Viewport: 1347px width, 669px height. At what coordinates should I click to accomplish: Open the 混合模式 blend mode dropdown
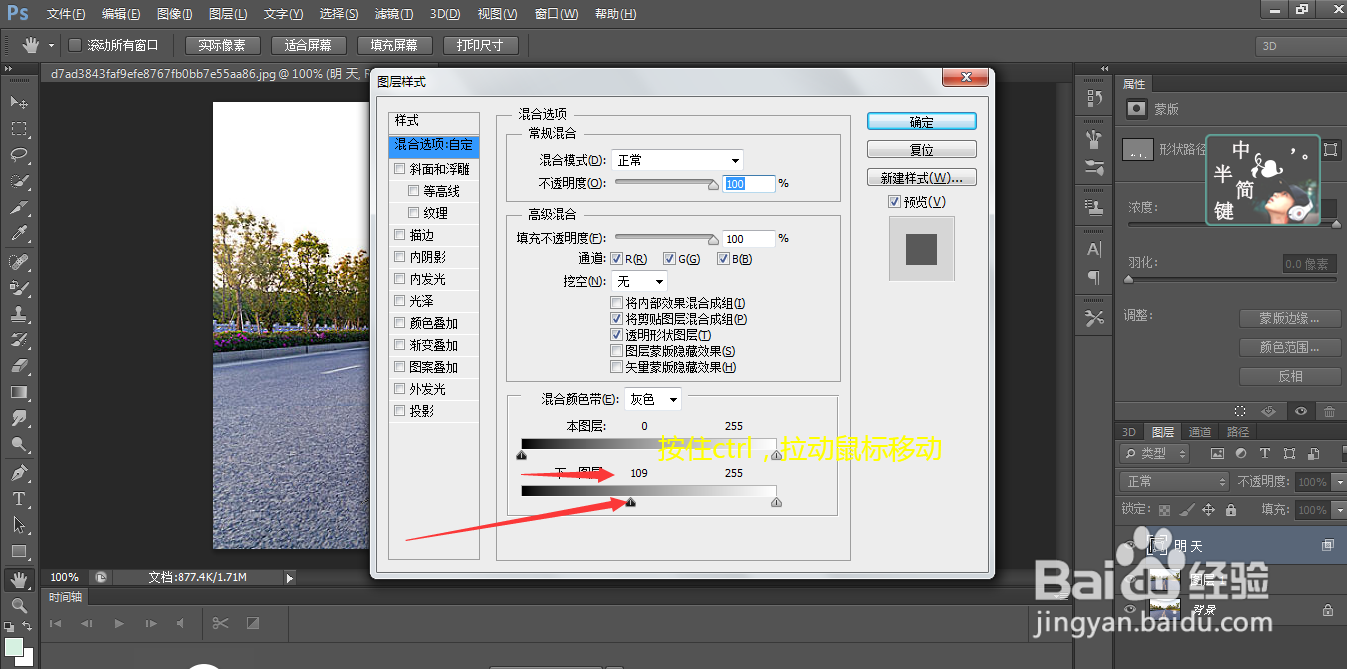(677, 160)
